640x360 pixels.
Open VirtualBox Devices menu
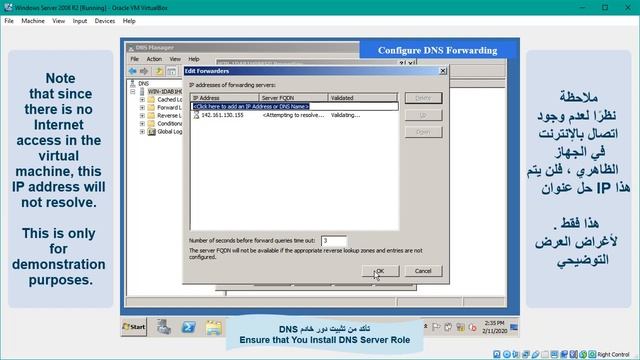[104, 21]
